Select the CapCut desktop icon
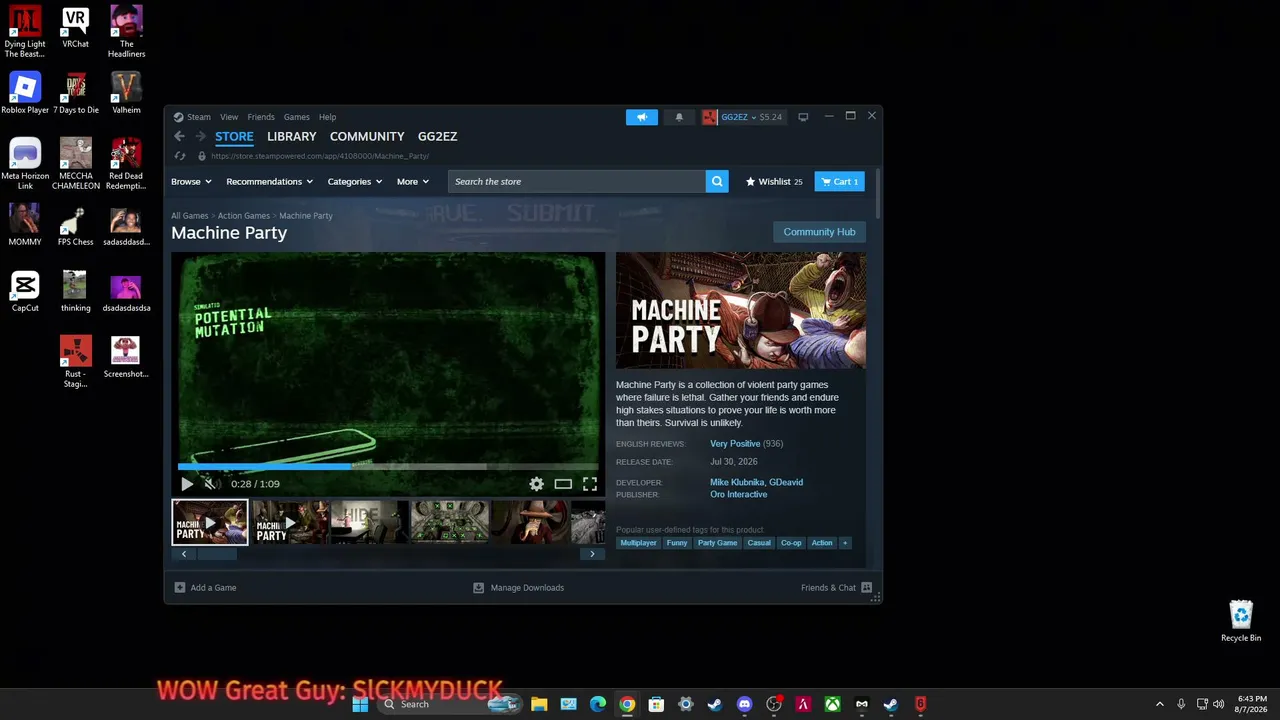Screen dimensions: 1280x720 click(x=25, y=292)
